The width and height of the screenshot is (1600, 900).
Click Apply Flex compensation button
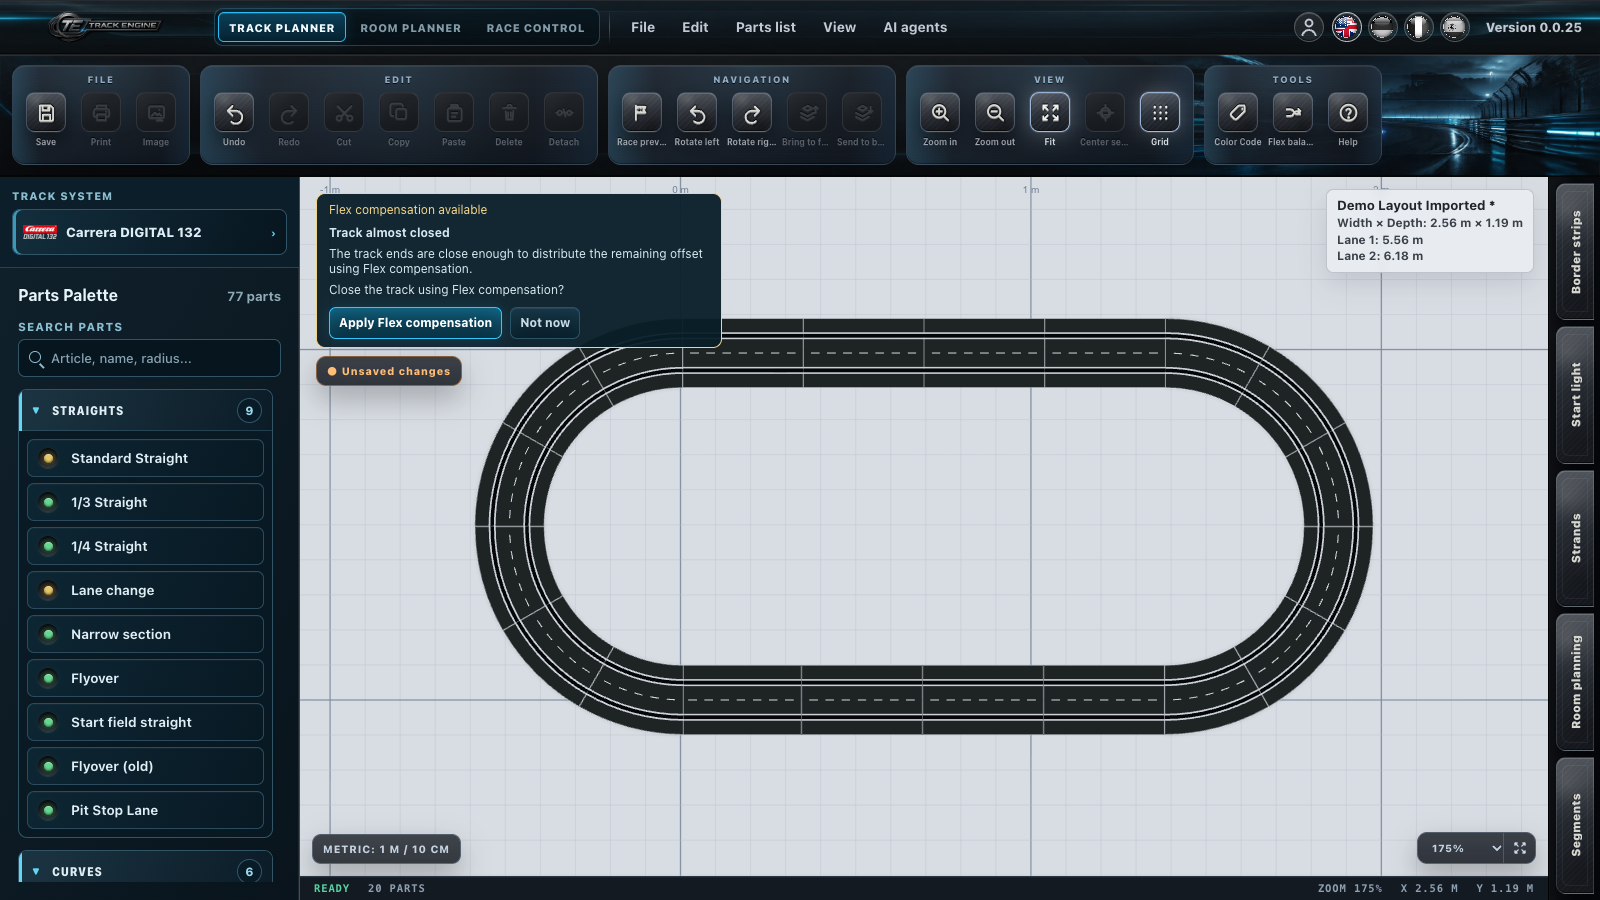click(415, 323)
